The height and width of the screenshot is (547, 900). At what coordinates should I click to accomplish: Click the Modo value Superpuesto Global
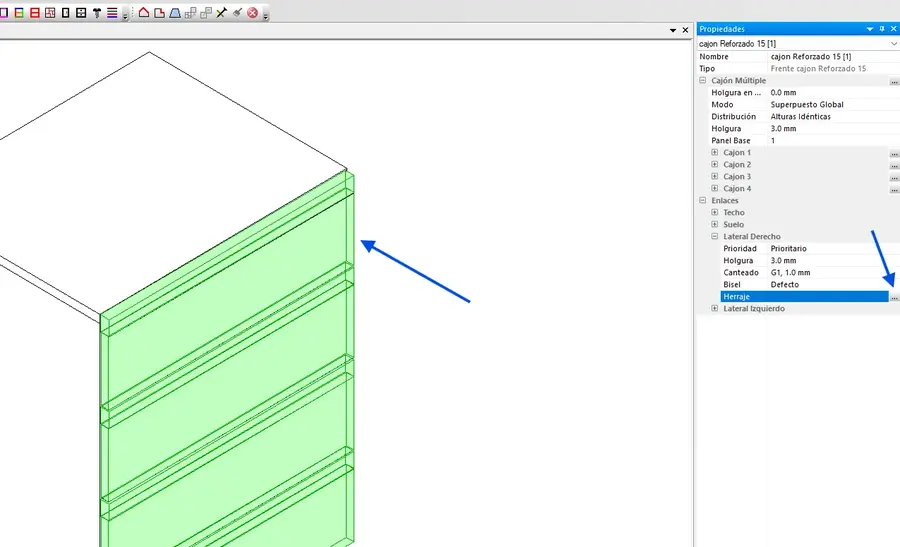click(806, 105)
